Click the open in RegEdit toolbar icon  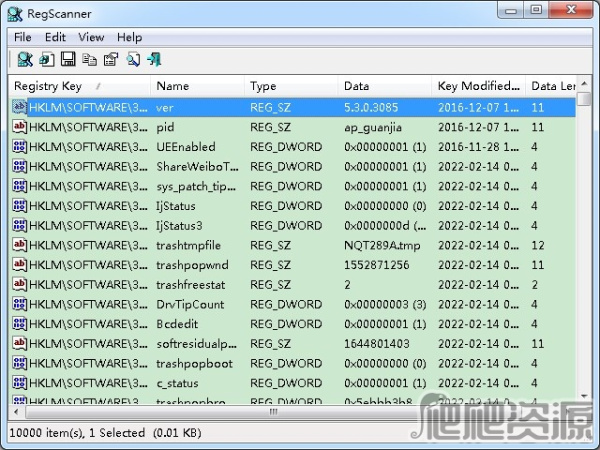pos(47,59)
